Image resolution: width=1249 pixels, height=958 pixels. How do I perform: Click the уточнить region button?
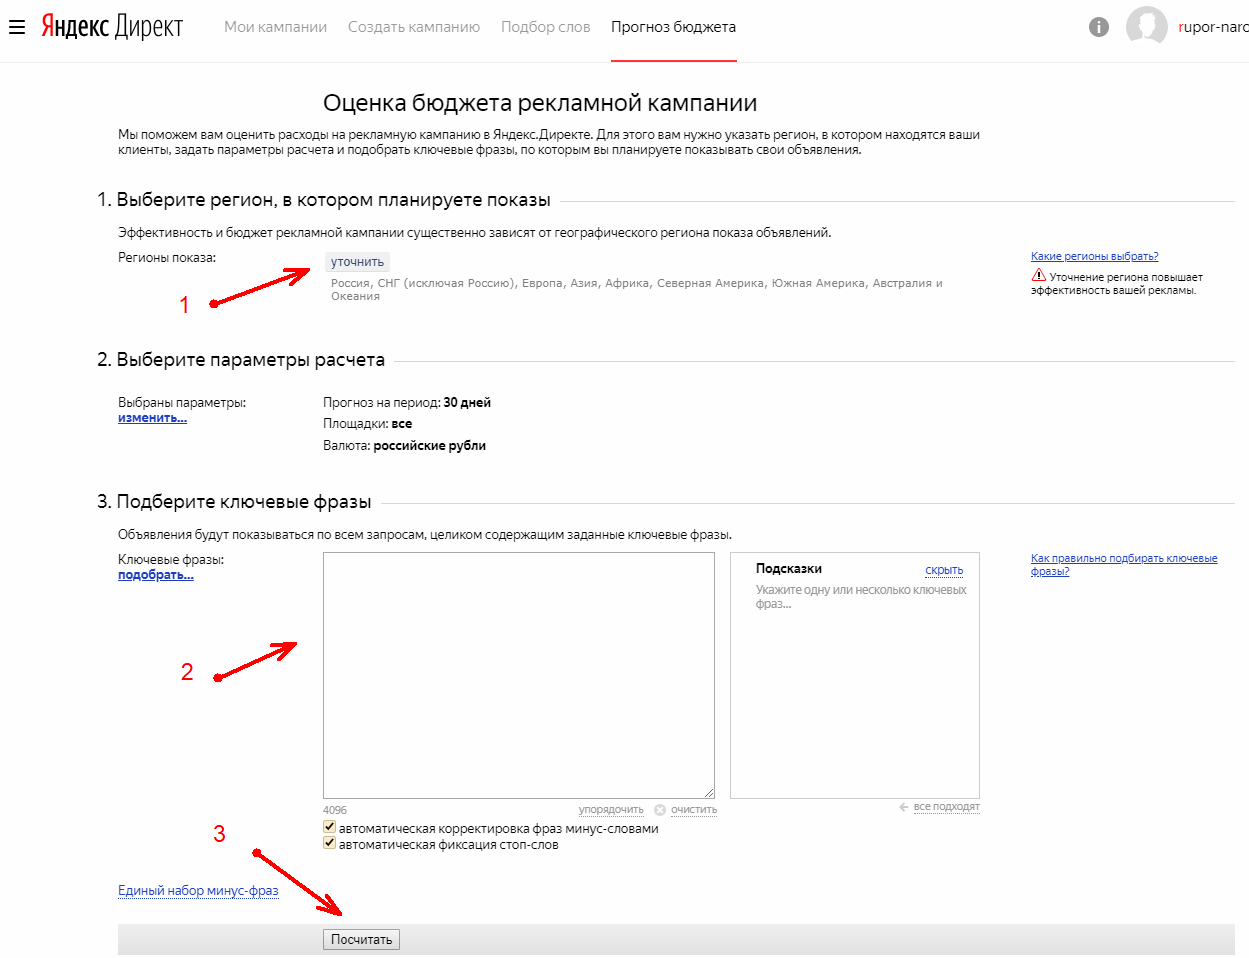coord(357,262)
